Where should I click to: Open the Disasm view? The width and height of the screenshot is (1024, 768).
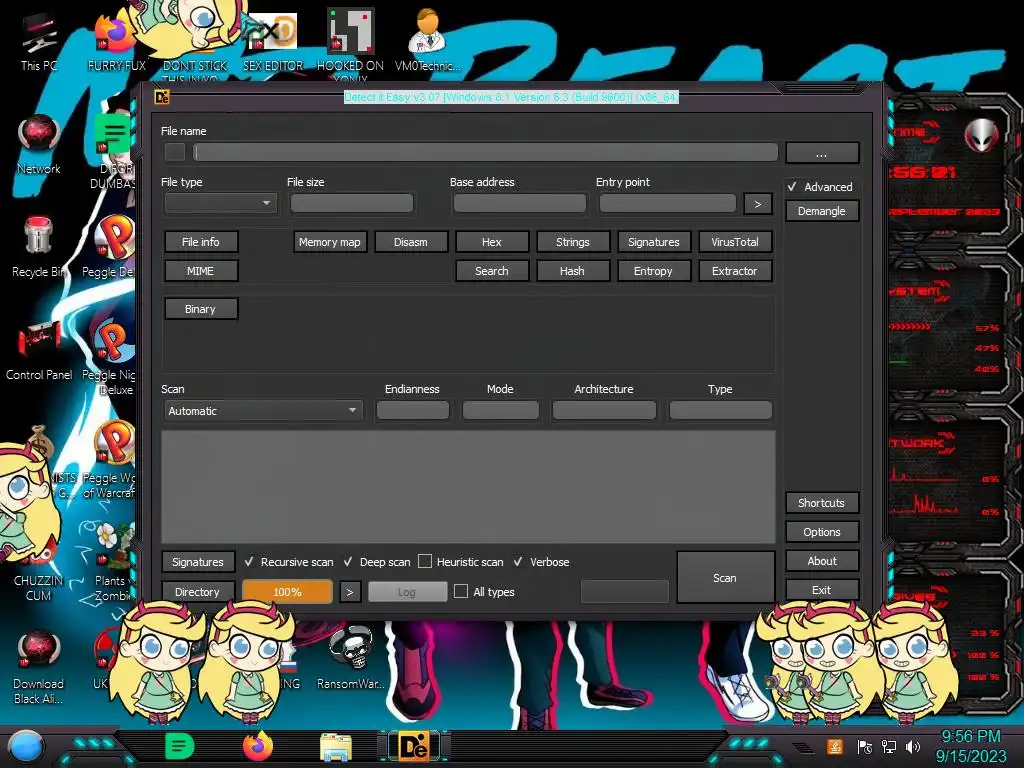click(x=411, y=242)
